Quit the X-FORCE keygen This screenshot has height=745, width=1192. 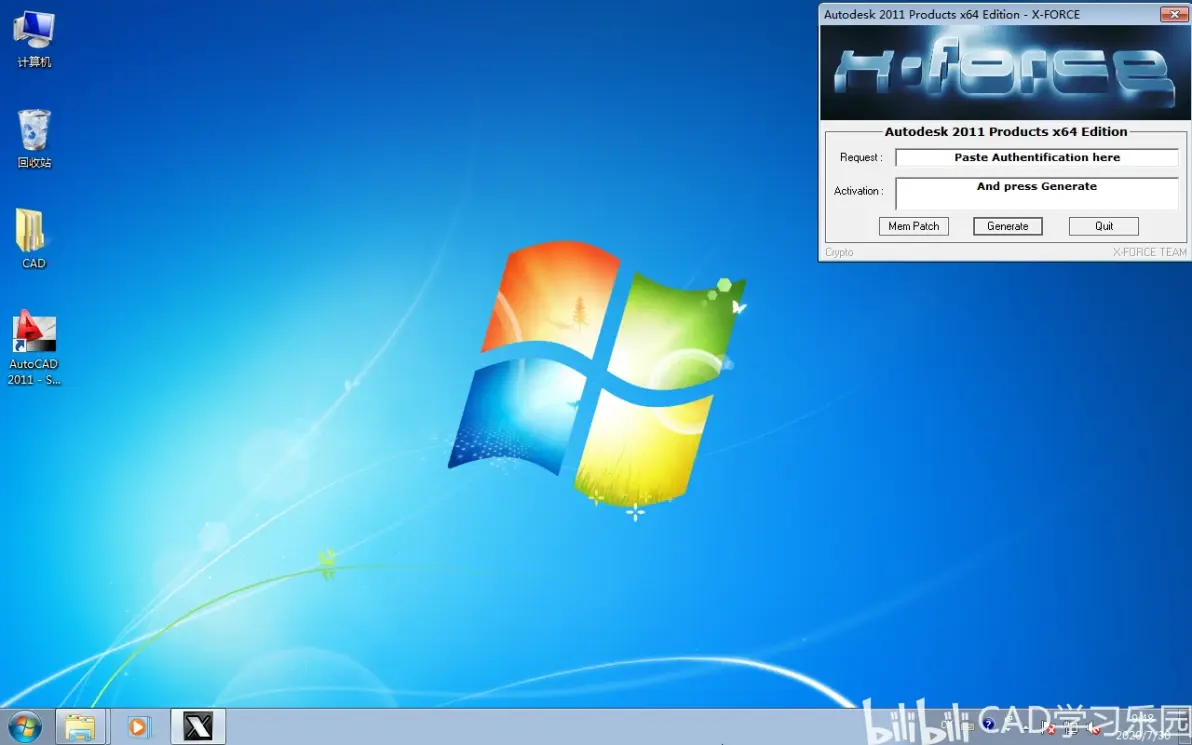1104,226
